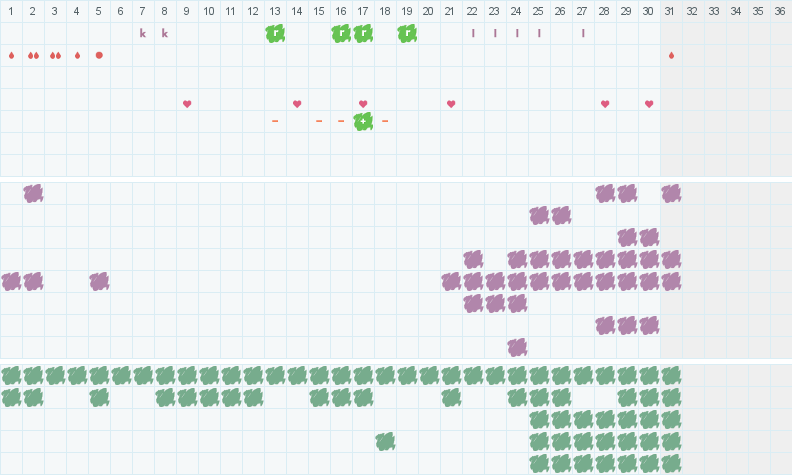Select day number 36 in the header
The width and height of the screenshot is (792, 475).
[x=780, y=11]
